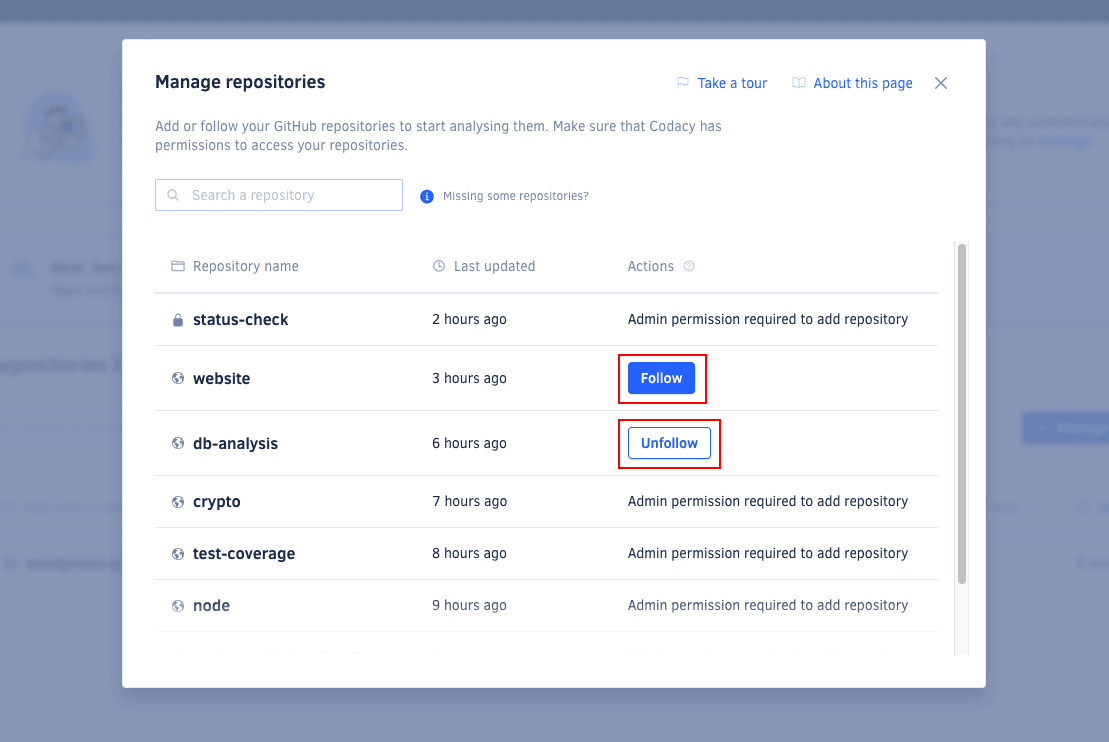Click the globe icon beside crypto
Screen dimensions: 1109x742
[177, 501]
